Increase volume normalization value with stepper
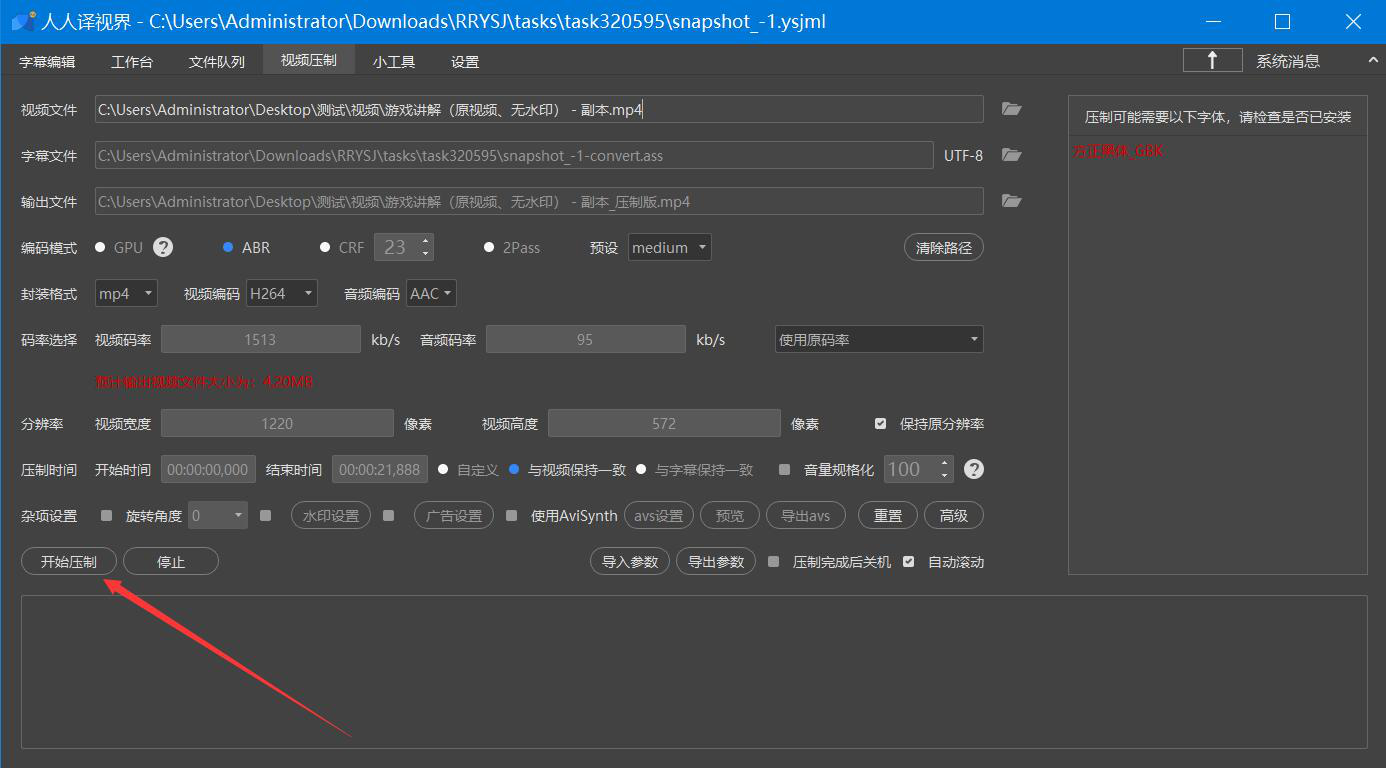Viewport: 1386px width, 768px height. tap(945, 463)
